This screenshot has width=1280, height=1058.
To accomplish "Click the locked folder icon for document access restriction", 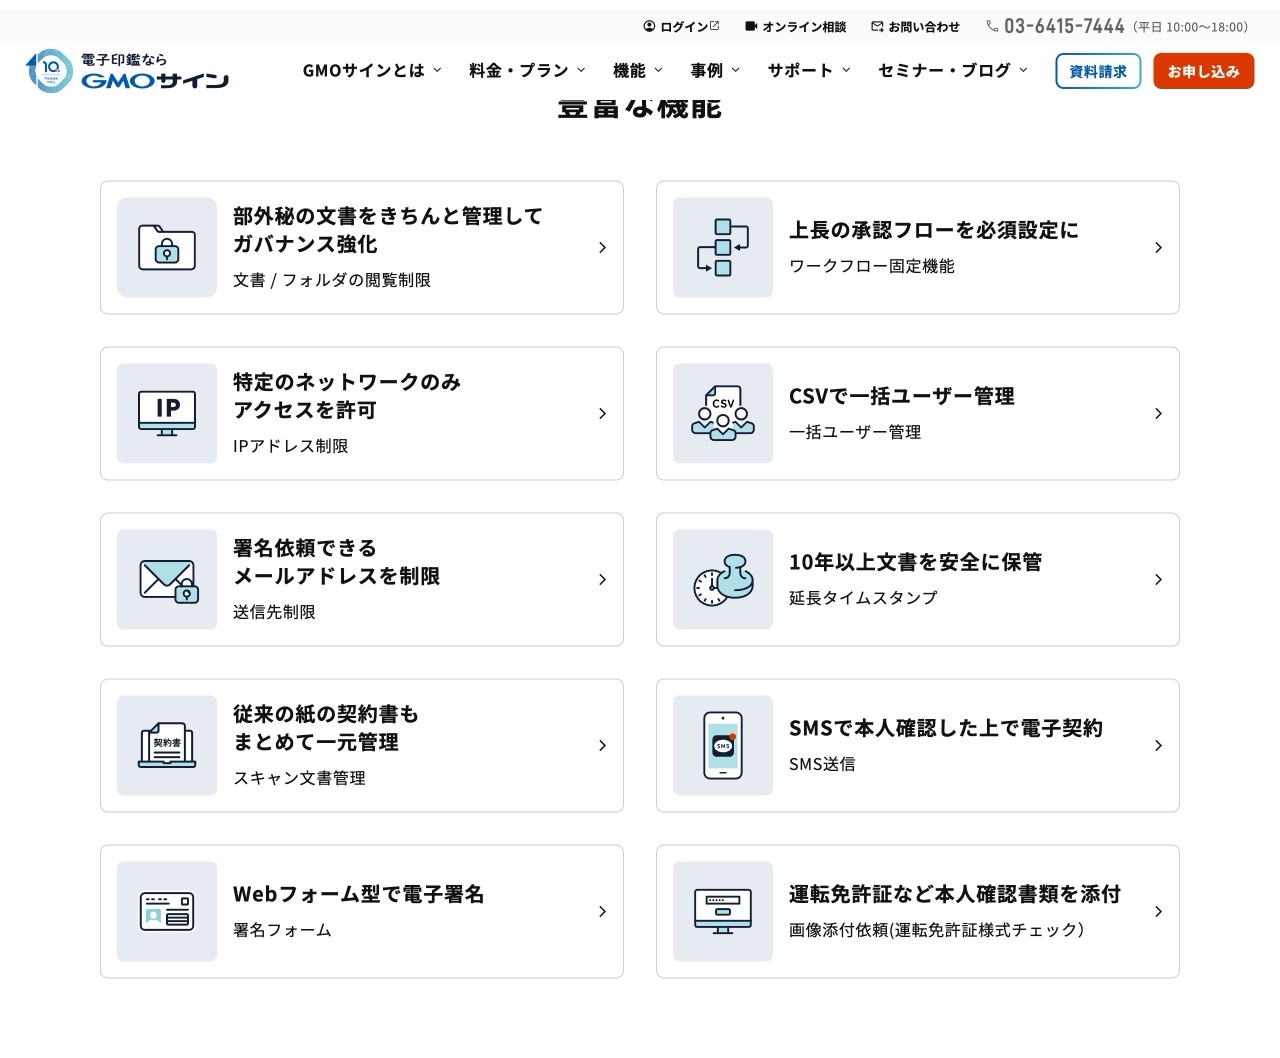I will 167,247.
